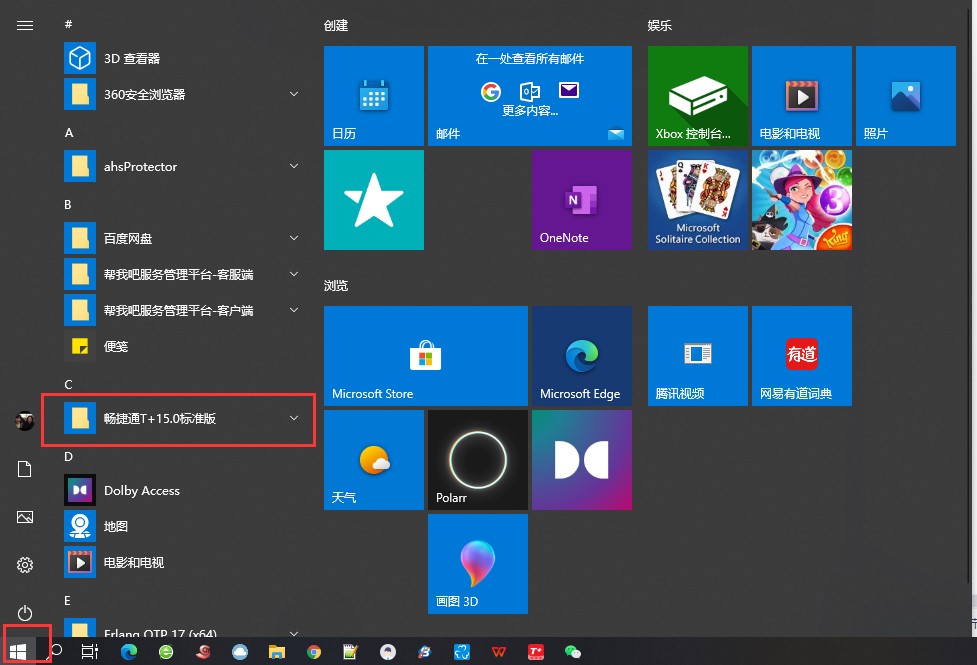Open the 天气 weather tile
The image size is (977, 665).
(374, 460)
